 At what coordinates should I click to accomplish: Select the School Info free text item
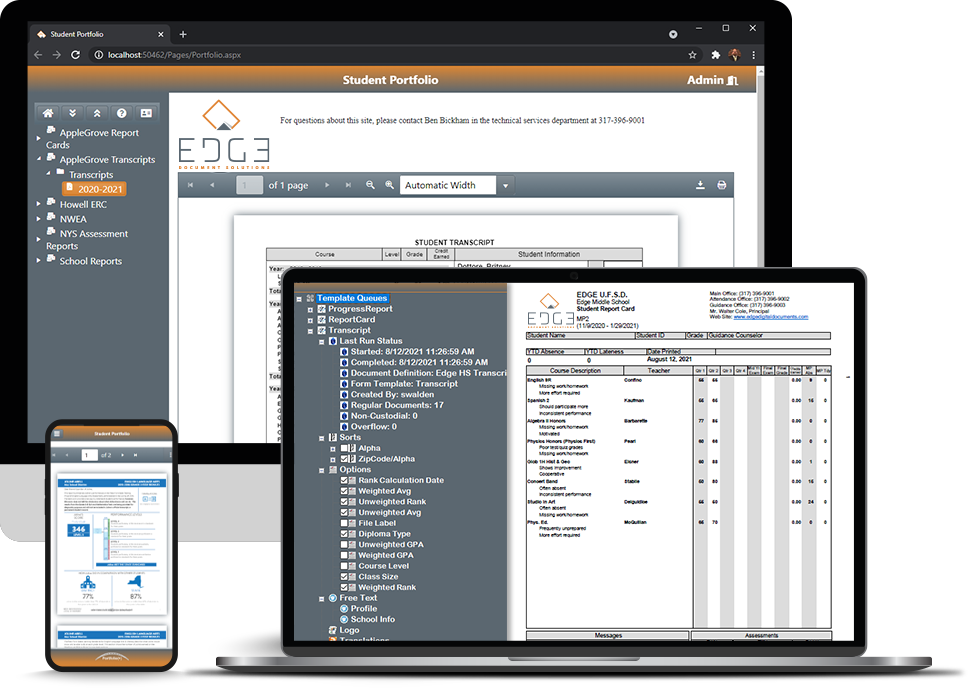[x=373, y=619]
